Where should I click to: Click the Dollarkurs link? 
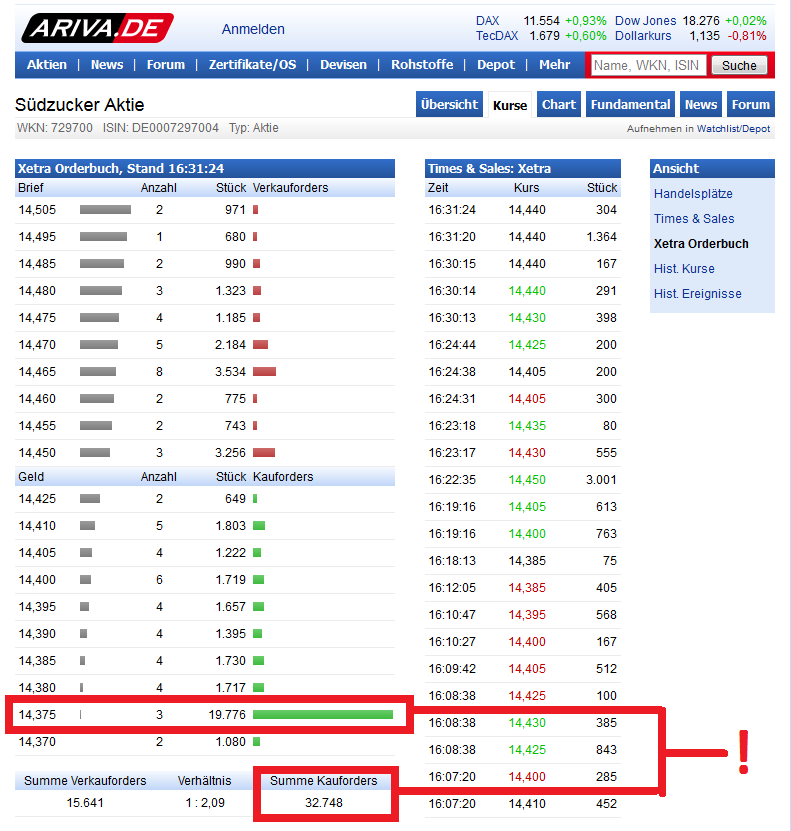pyautogui.click(x=643, y=36)
